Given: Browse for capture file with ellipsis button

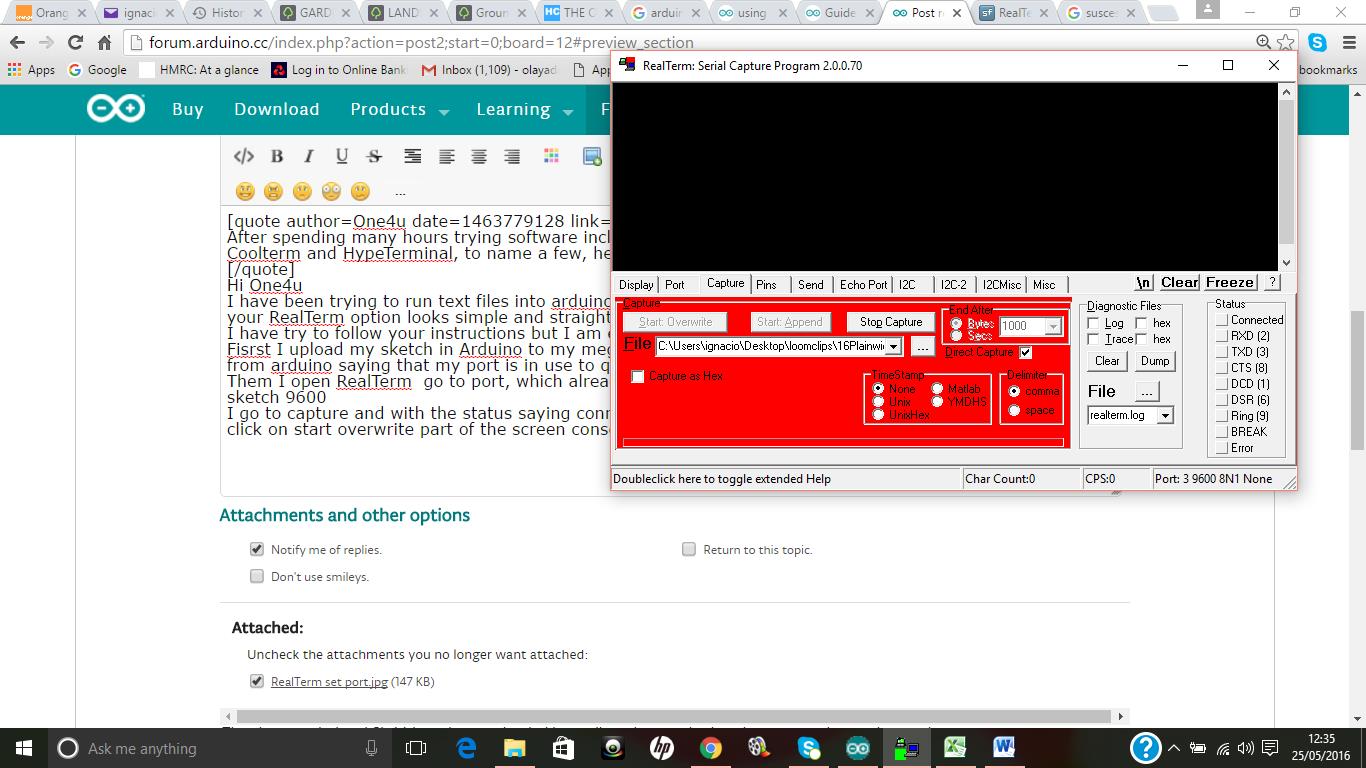Looking at the screenshot, I should pyautogui.click(x=922, y=347).
